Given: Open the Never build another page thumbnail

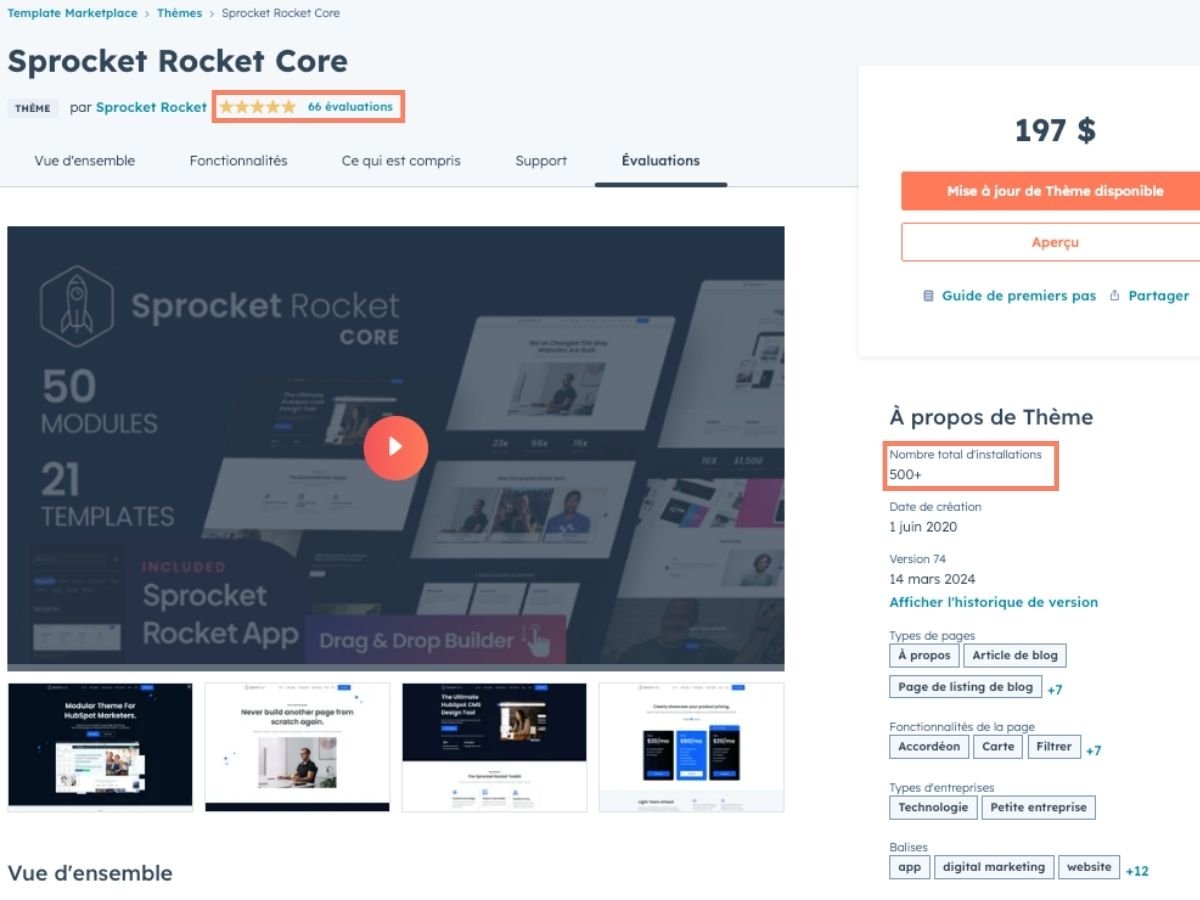Looking at the screenshot, I should tap(297, 747).
